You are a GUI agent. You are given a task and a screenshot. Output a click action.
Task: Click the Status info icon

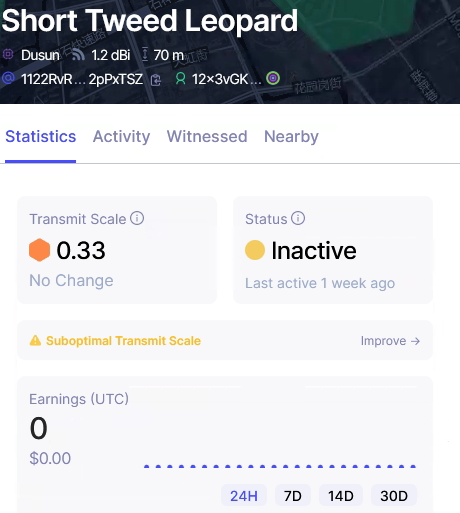point(298,218)
